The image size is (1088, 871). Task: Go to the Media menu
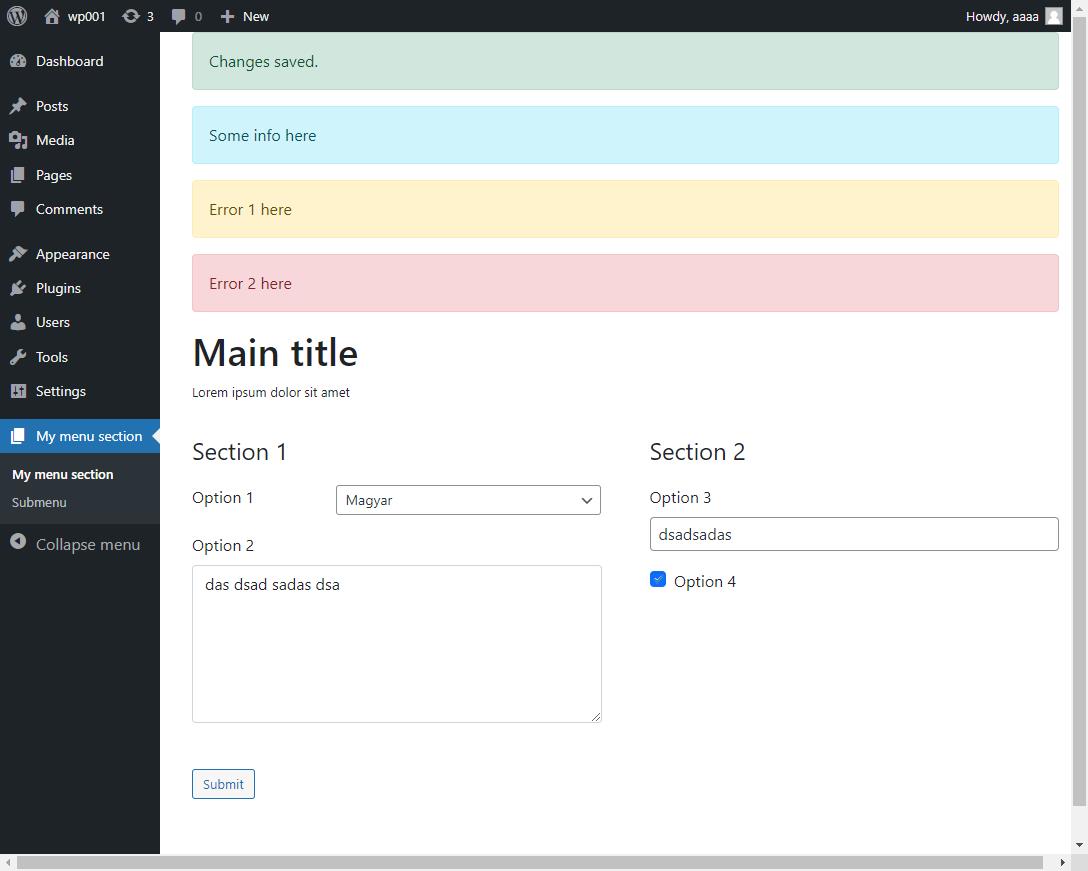point(80,140)
